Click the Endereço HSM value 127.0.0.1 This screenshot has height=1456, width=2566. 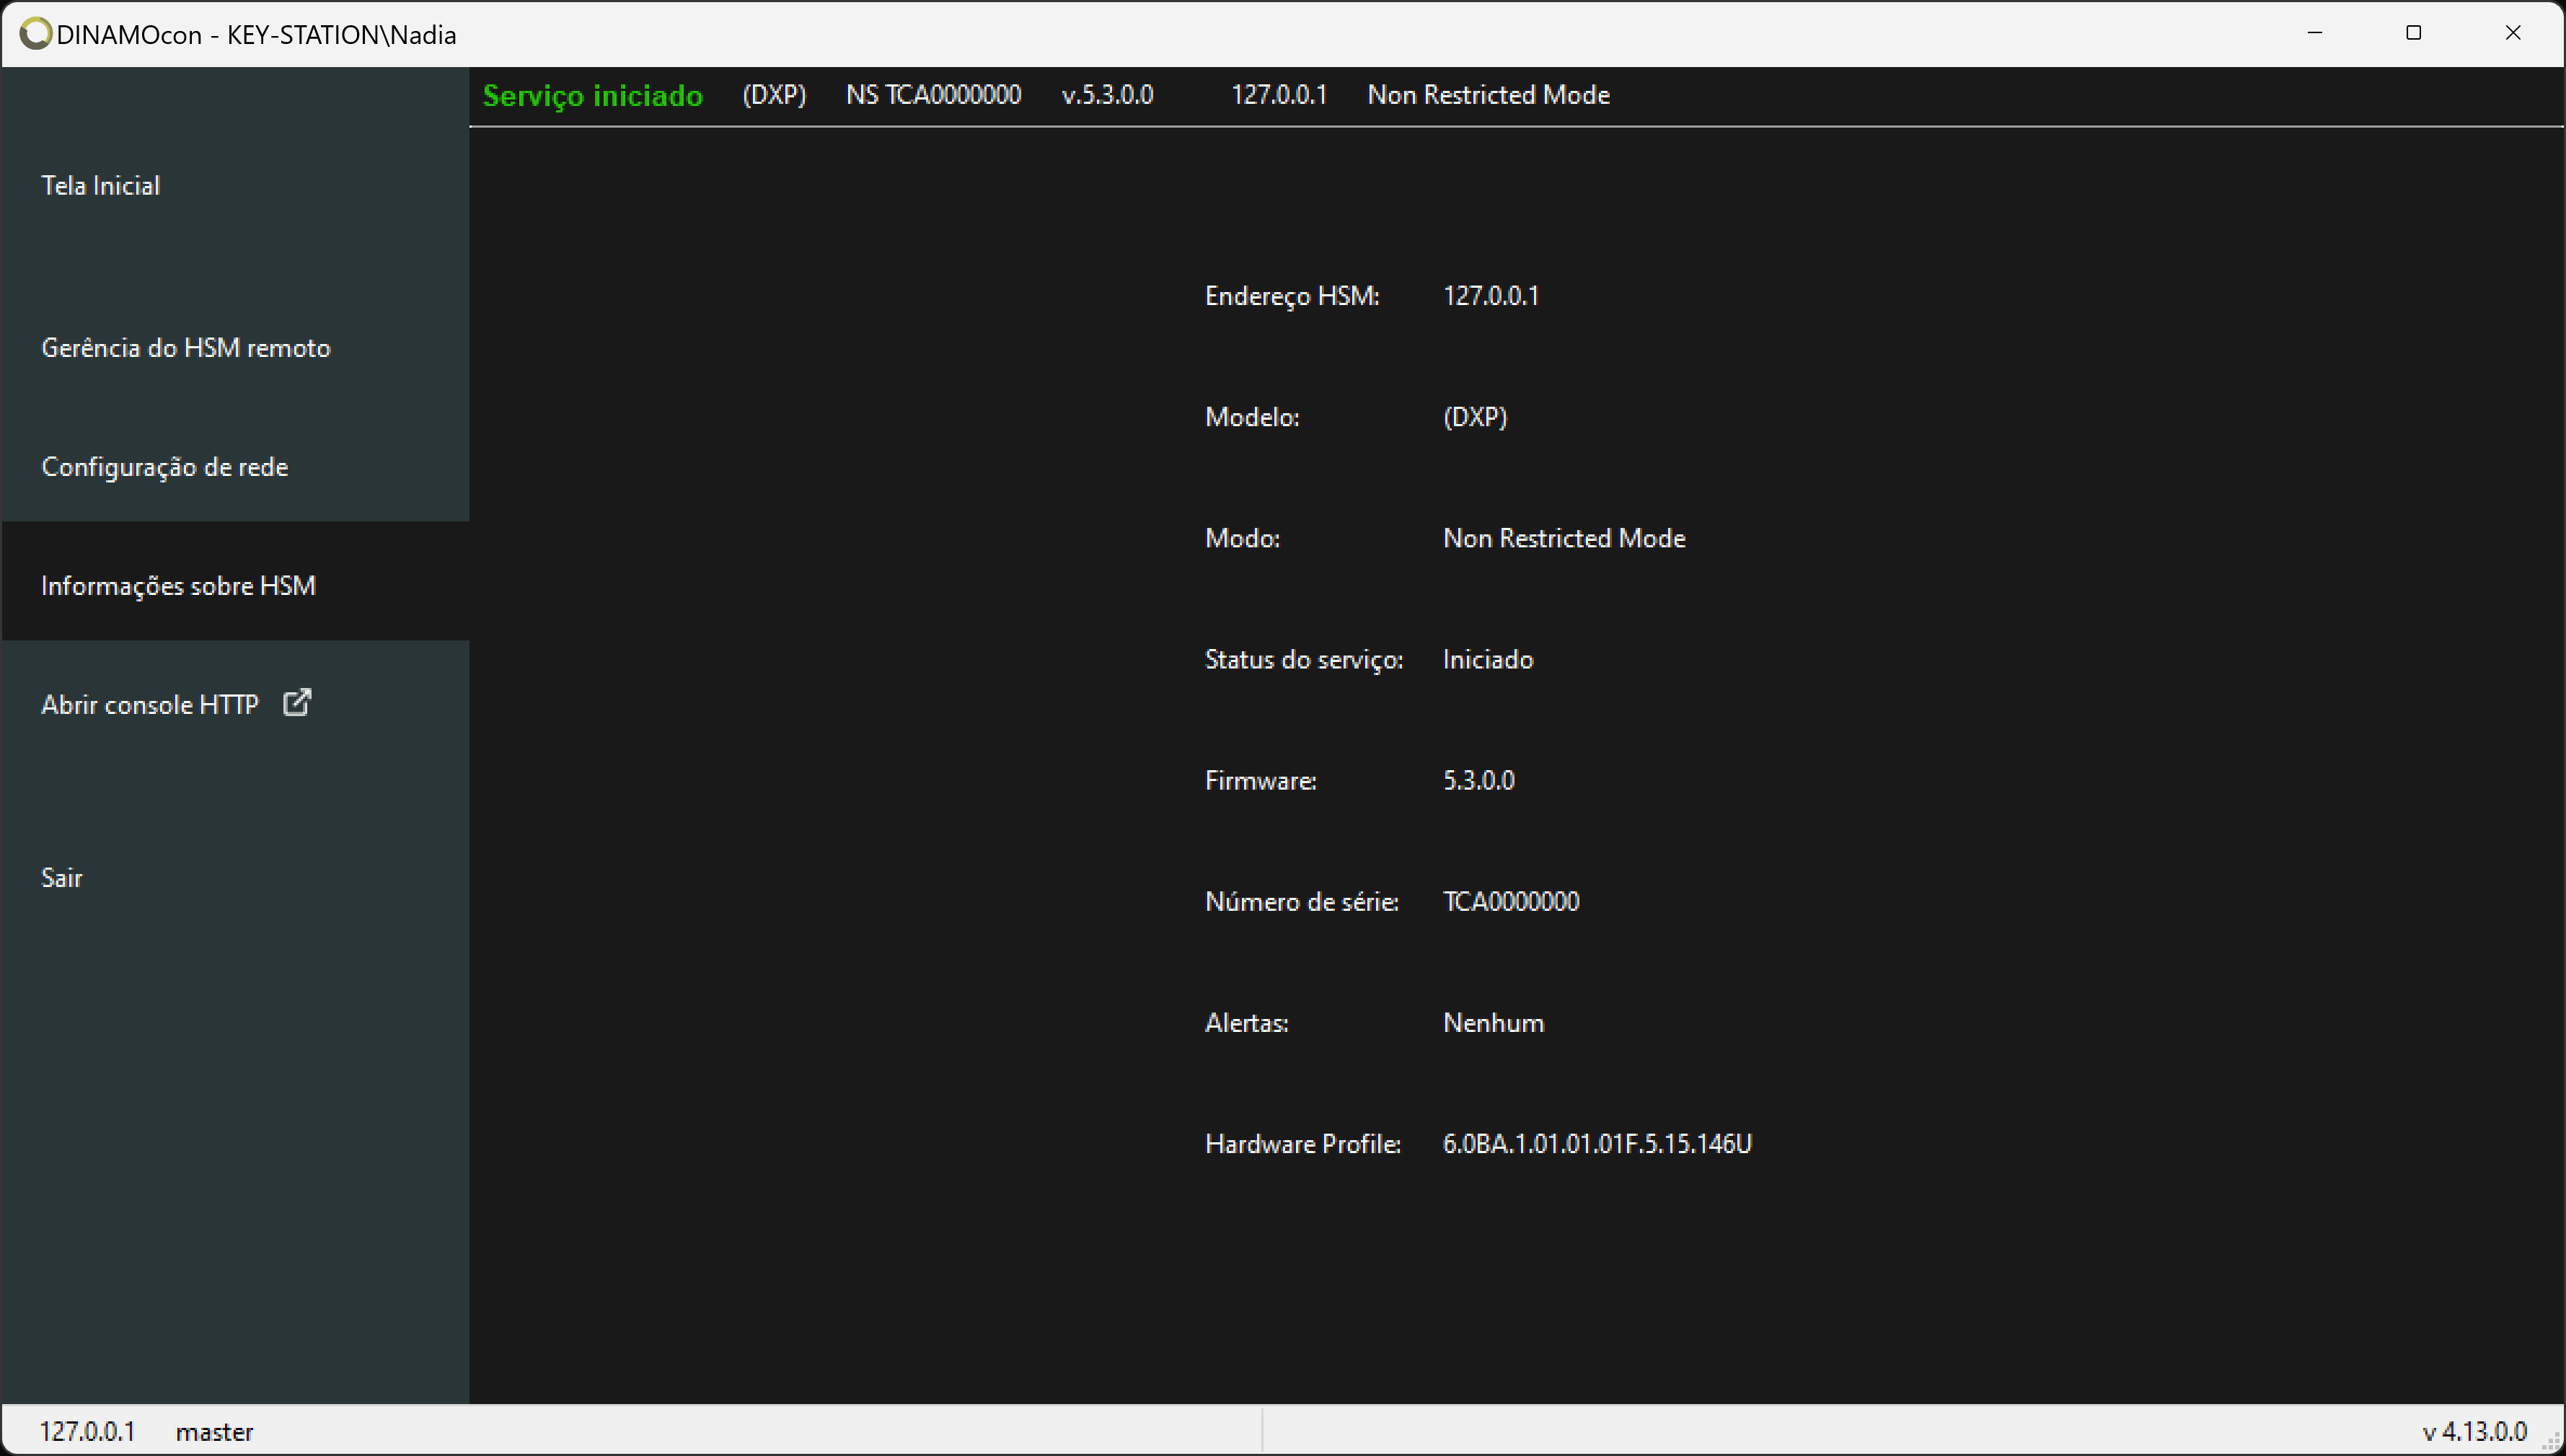(1491, 296)
